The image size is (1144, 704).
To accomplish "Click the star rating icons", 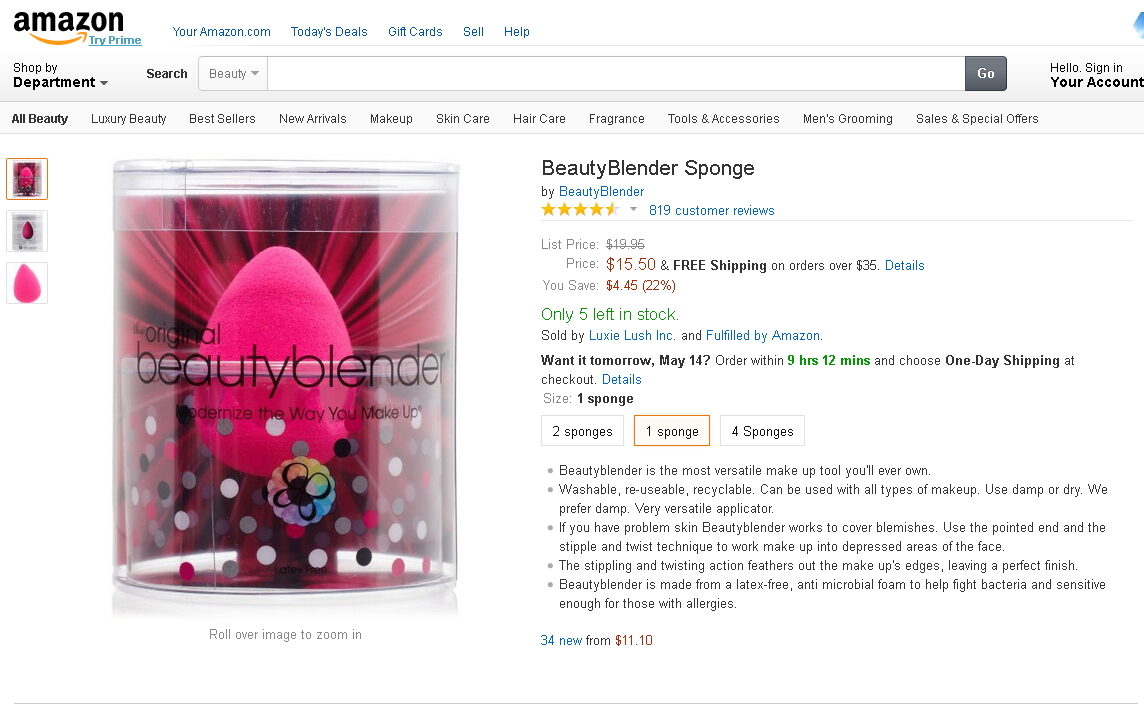I will point(579,210).
